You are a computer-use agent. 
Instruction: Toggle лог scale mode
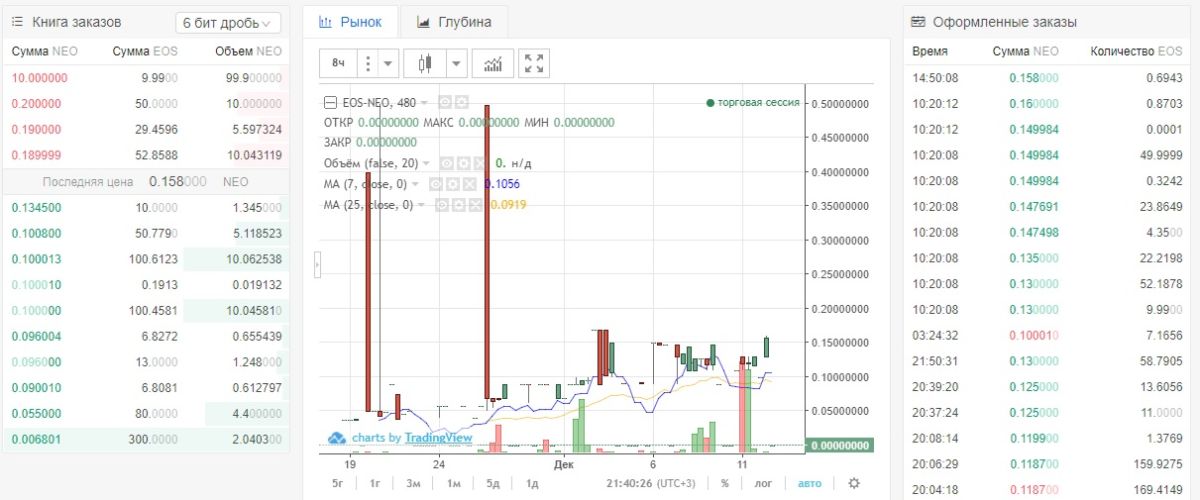coord(763,483)
